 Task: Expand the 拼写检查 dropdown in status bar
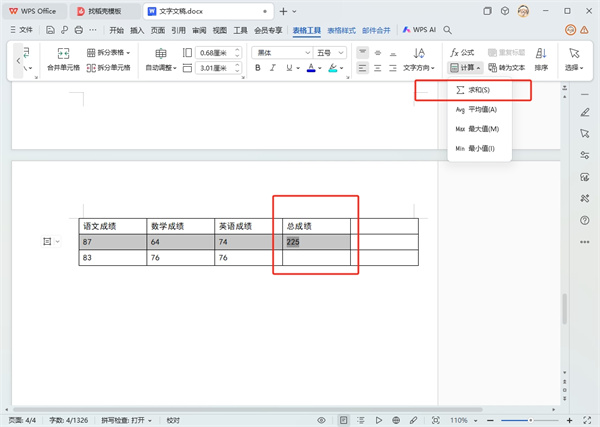pyautogui.click(x=126, y=420)
